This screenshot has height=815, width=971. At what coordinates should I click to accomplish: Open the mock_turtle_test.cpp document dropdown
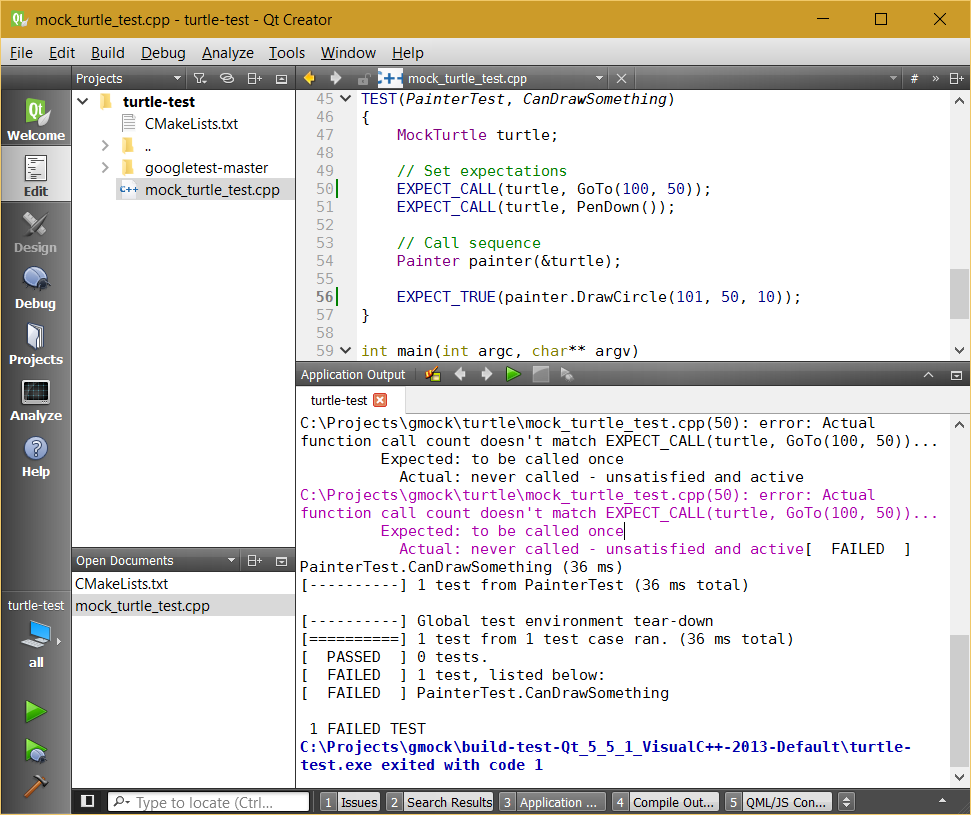(492, 79)
